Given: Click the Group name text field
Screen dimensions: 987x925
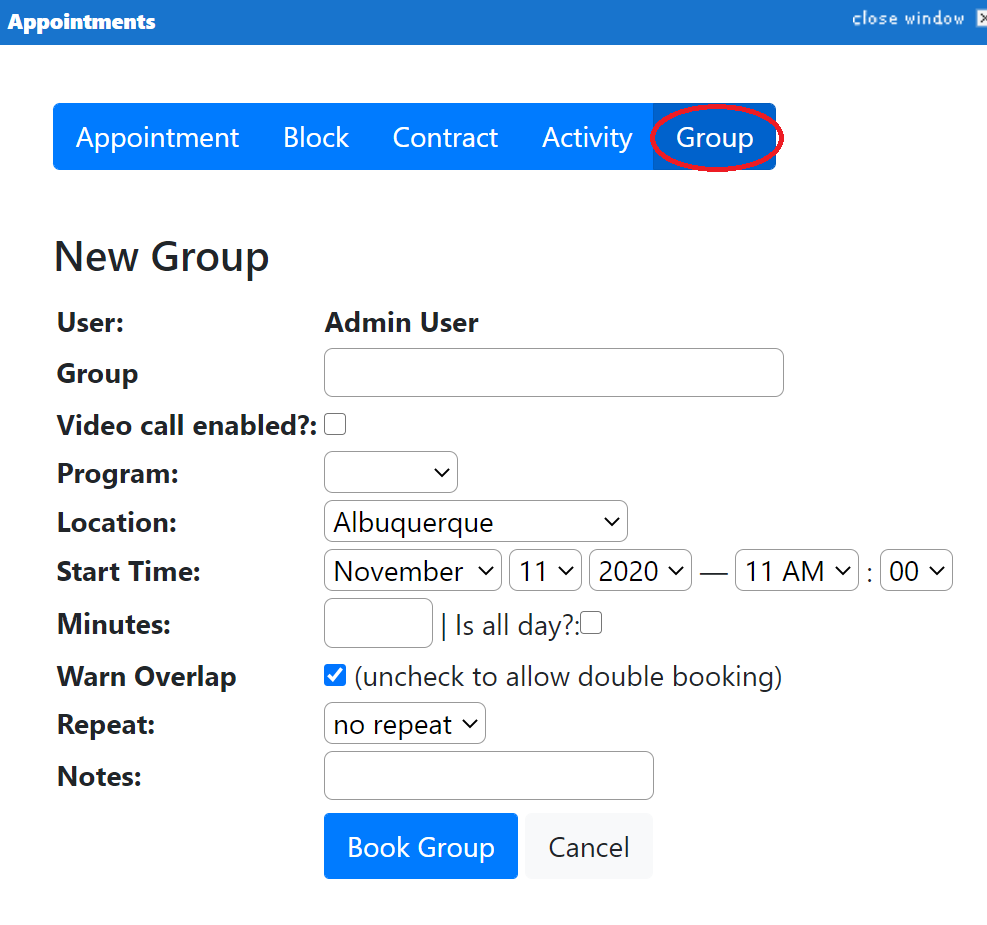Looking at the screenshot, I should tap(554, 373).
